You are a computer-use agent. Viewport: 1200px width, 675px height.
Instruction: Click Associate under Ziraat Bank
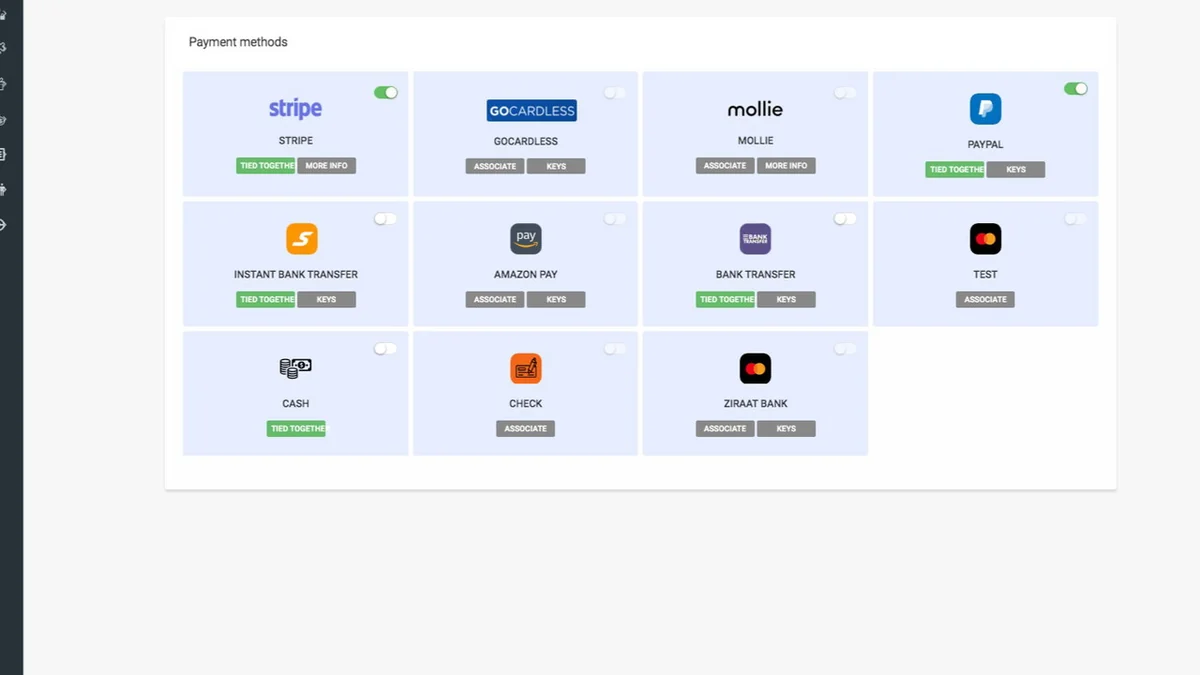click(x=725, y=429)
